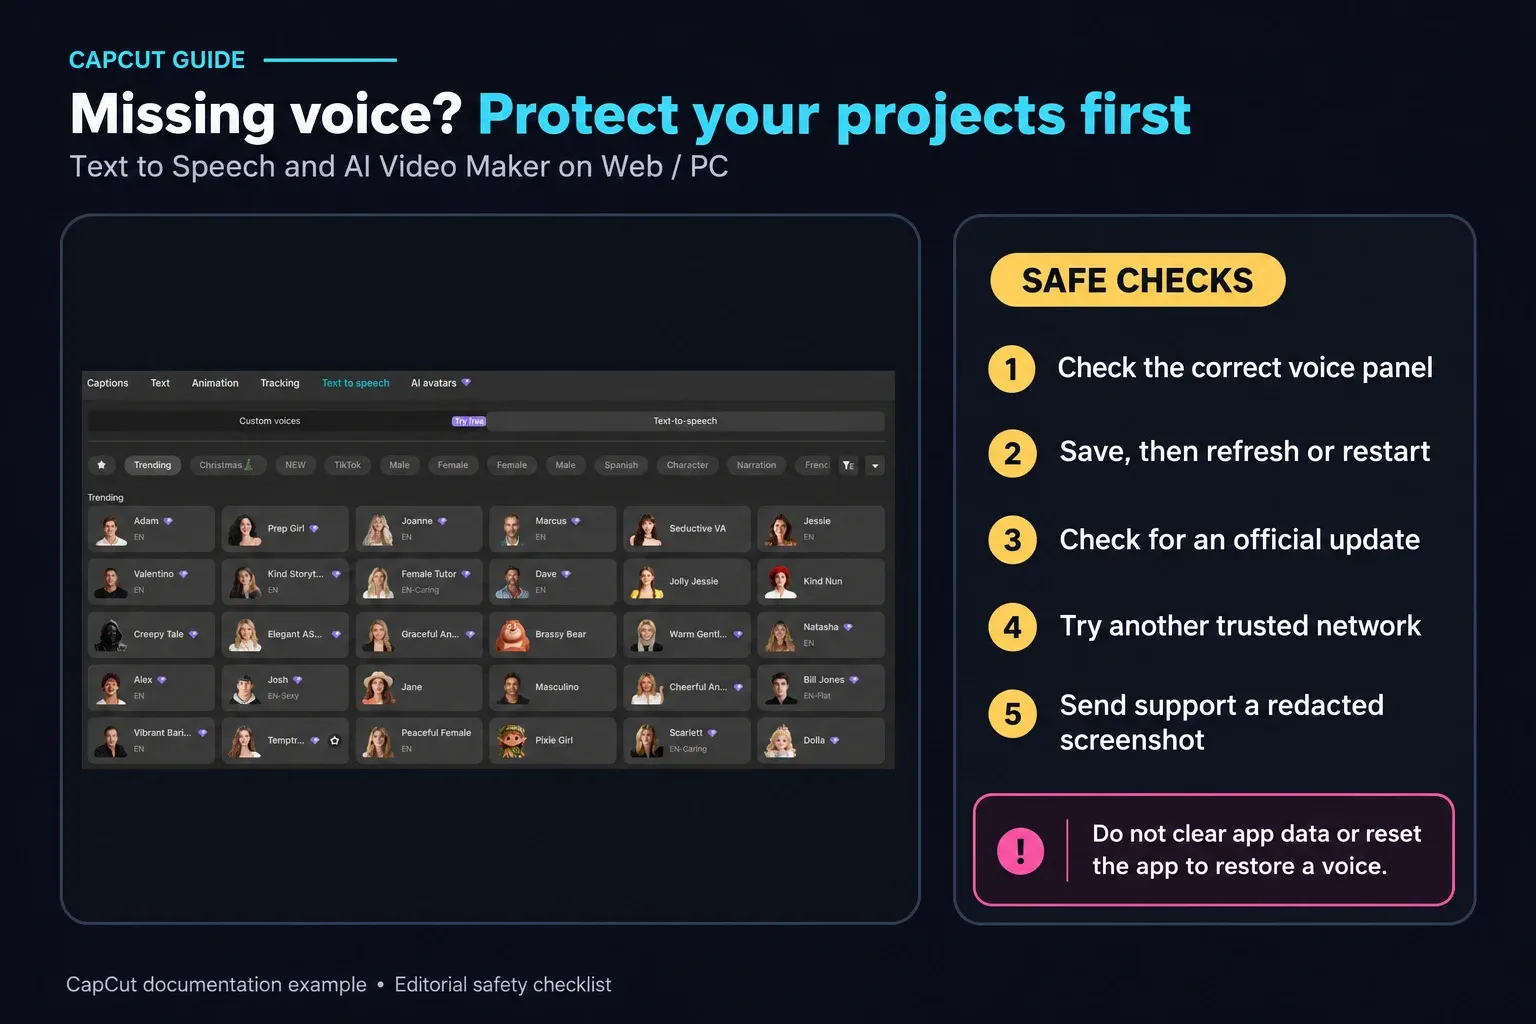Viewport: 1536px width, 1024px height.
Task: Choose the Seductive VA voice
Action: pyautogui.click(x=687, y=529)
